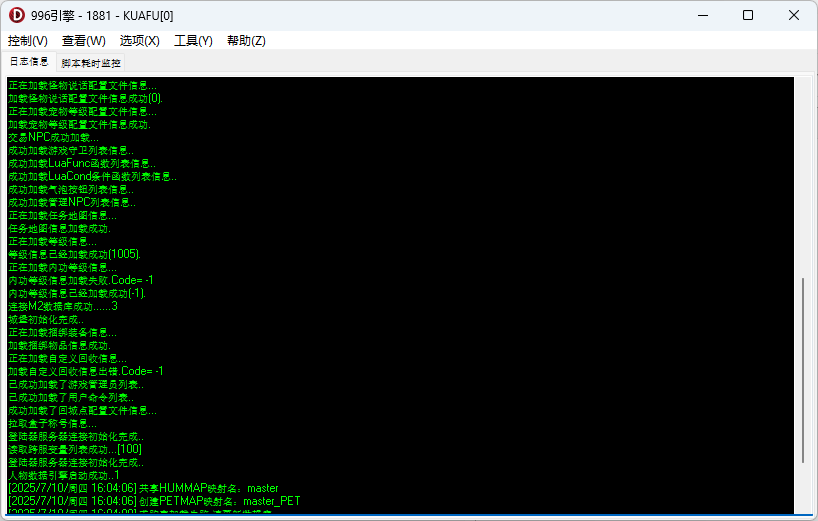Click log line 加载自定义回收信息出错.Code= -1

coord(86,371)
